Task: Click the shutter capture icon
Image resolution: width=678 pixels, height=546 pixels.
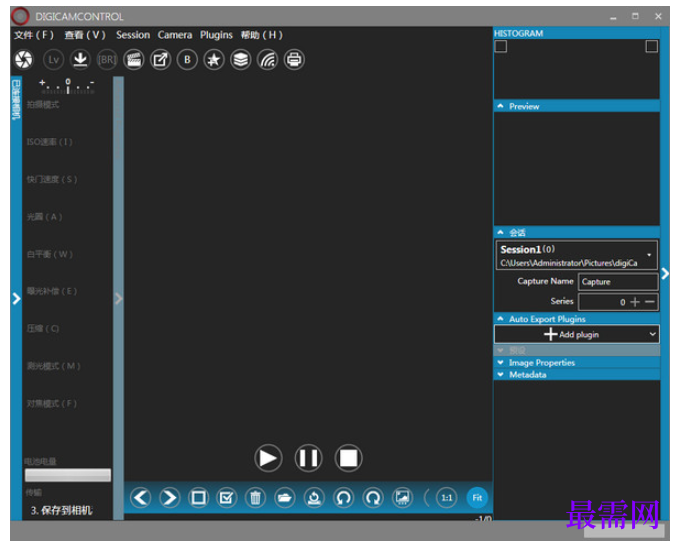Action: pyautogui.click(x=24, y=60)
